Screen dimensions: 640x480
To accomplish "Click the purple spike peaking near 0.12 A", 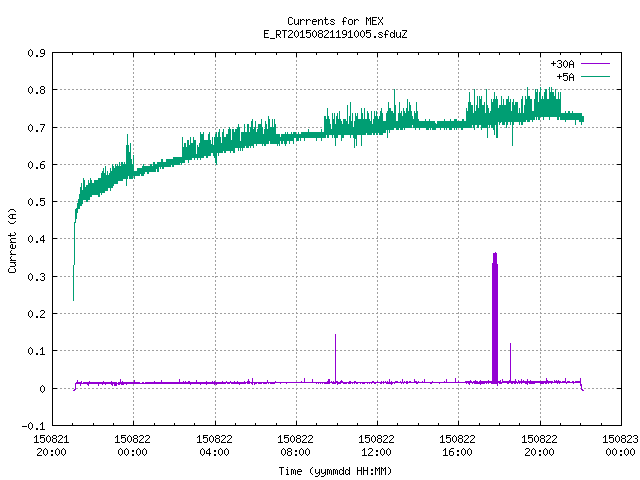I will tap(510, 362).
